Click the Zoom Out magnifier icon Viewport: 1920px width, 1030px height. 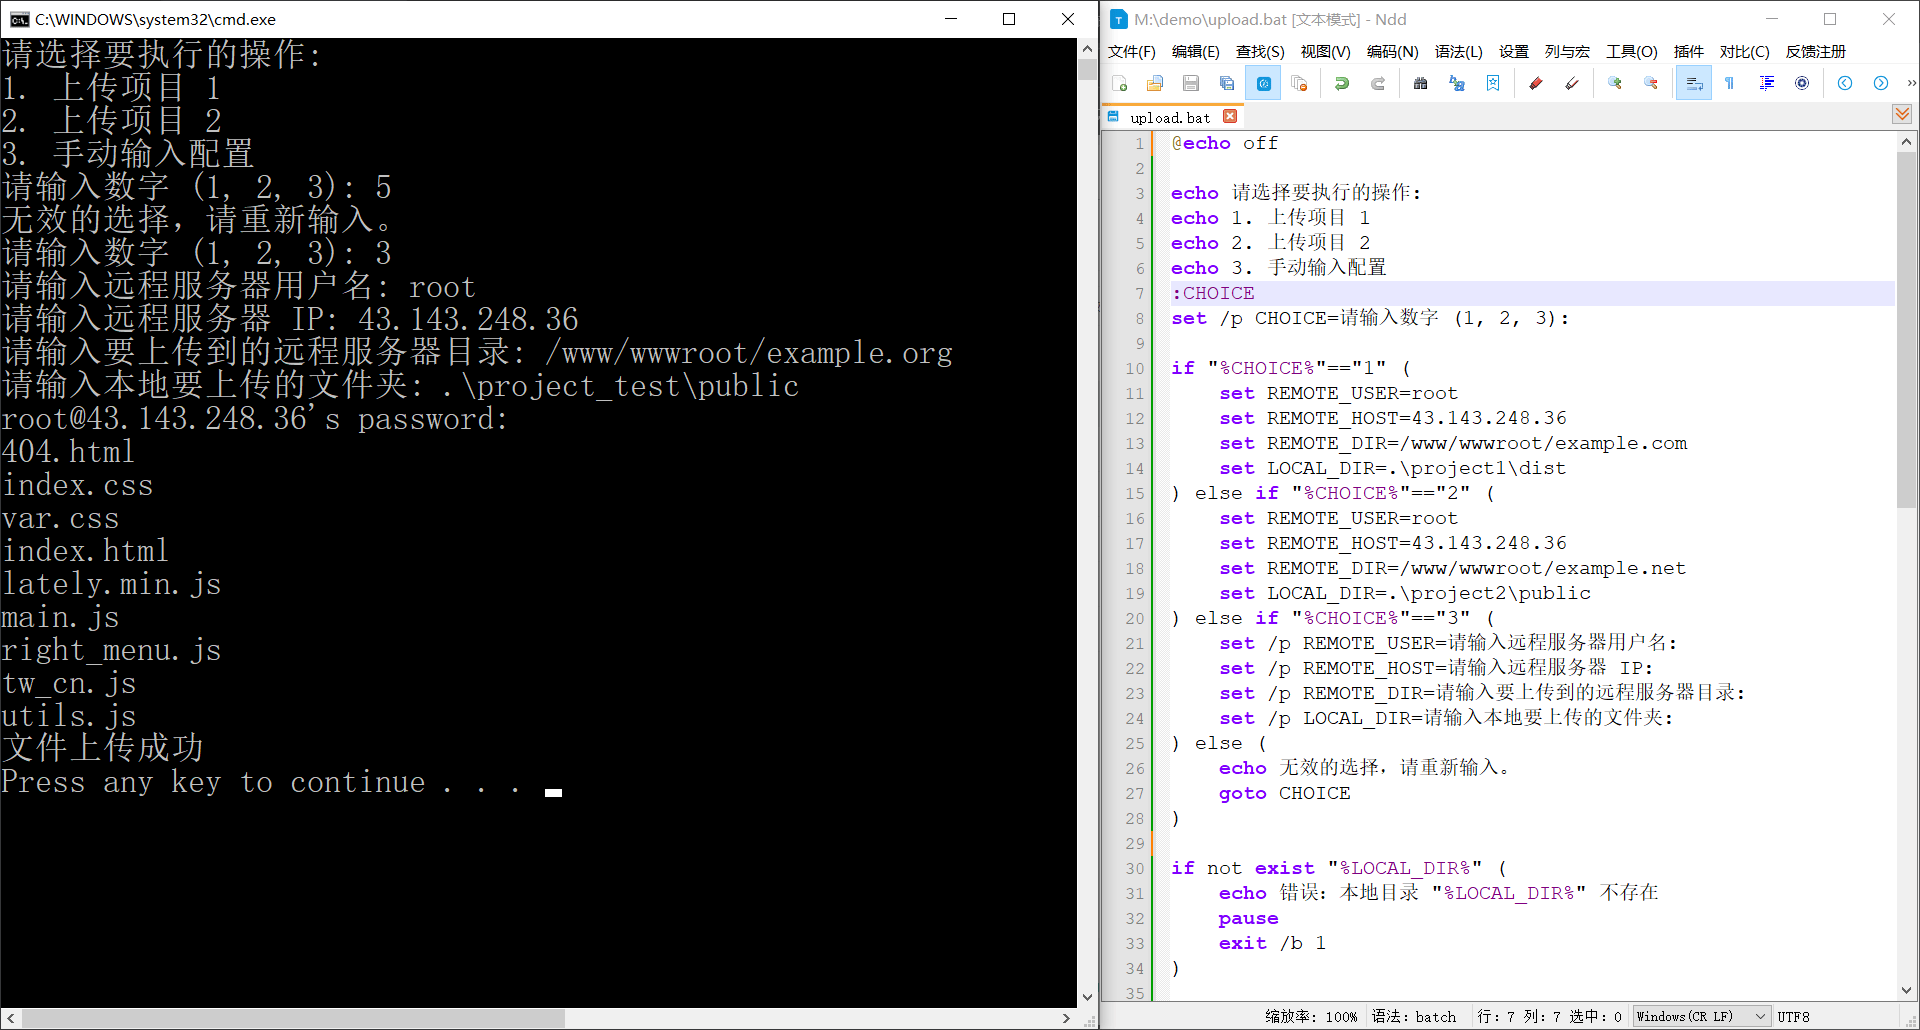(x=1651, y=84)
